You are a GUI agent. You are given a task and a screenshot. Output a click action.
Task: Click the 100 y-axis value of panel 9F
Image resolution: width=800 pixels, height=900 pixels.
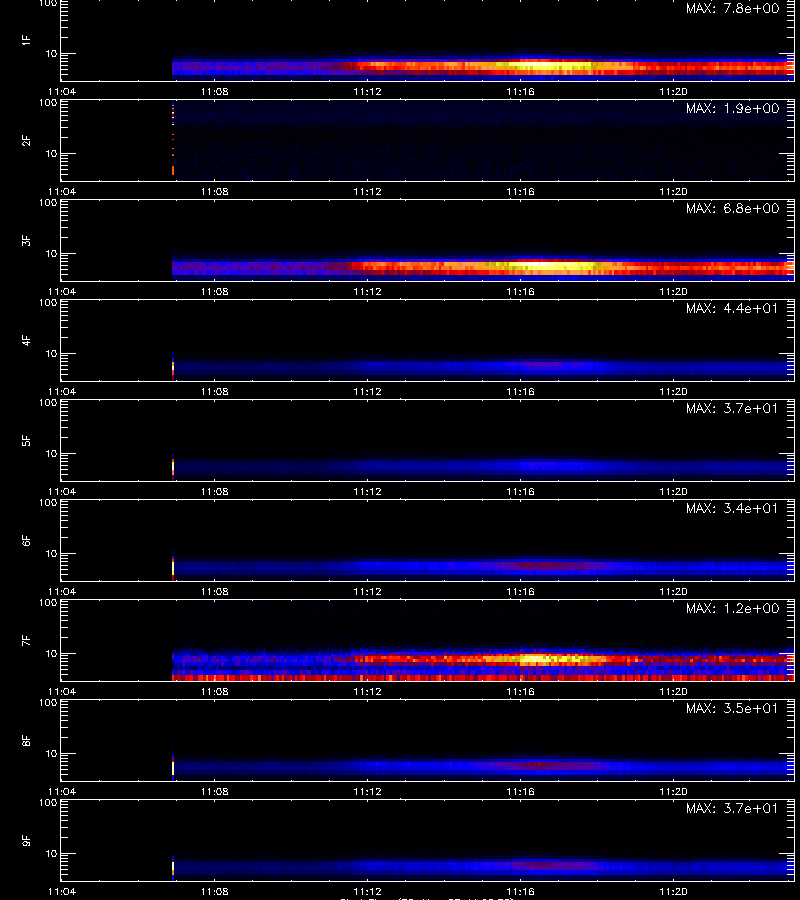(48, 802)
